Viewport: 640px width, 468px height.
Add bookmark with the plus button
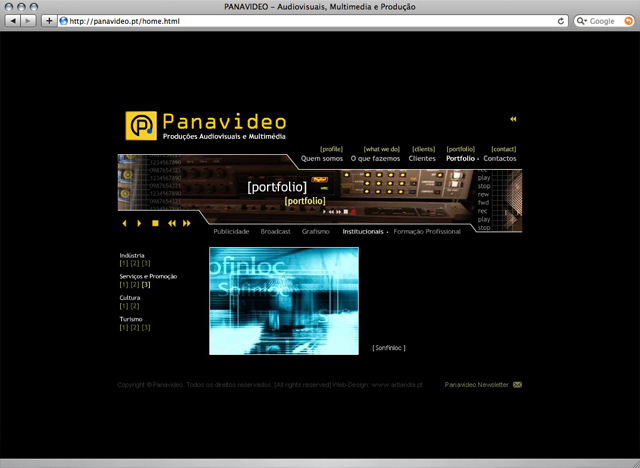pos(49,21)
